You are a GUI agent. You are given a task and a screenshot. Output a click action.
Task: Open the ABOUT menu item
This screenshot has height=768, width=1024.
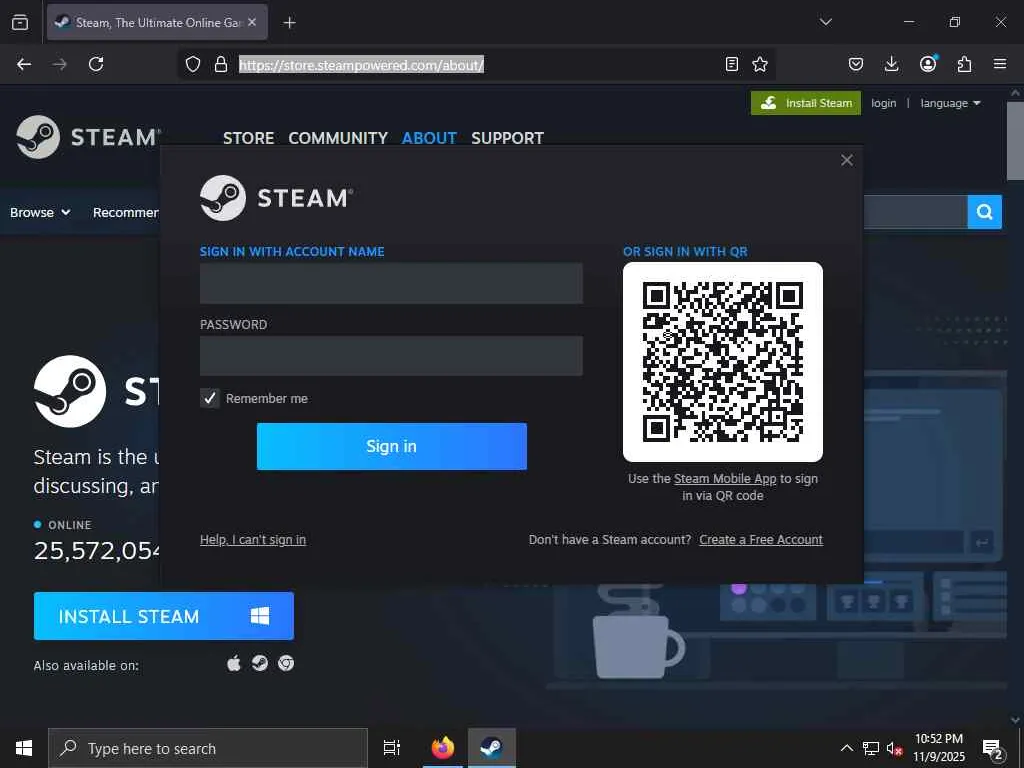(x=429, y=138)
